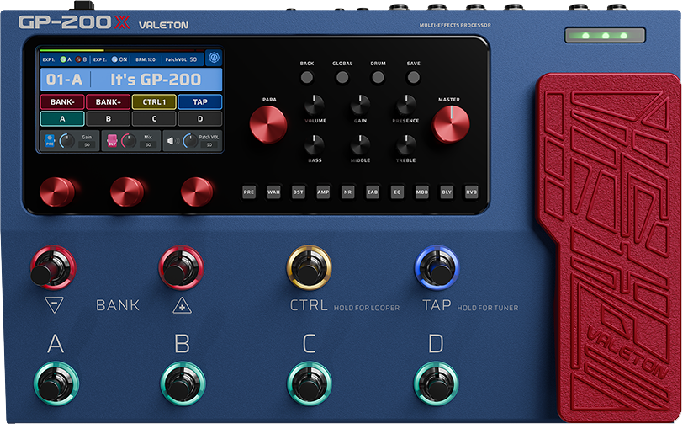Screen dimensions: 682x424
Task: Click footswitch B
Action: pyautogui.click(x=183, y=383)
